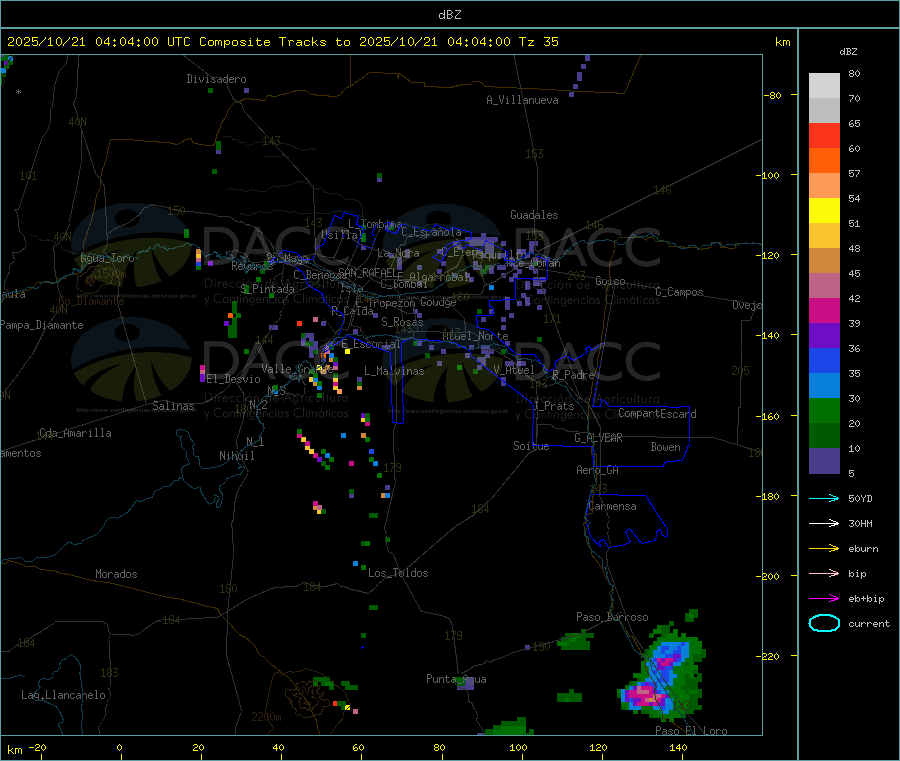Click the El_Desvio map label
900x761 pixels.
click(233, 379)
